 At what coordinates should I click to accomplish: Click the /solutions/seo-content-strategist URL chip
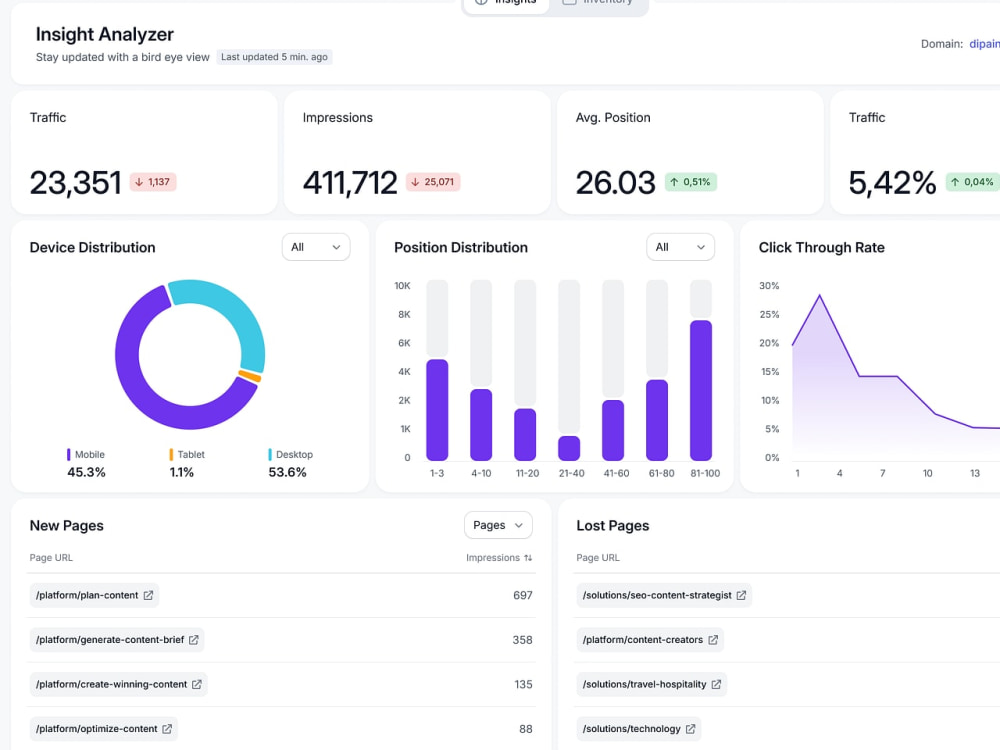click(x=664, y=595)
